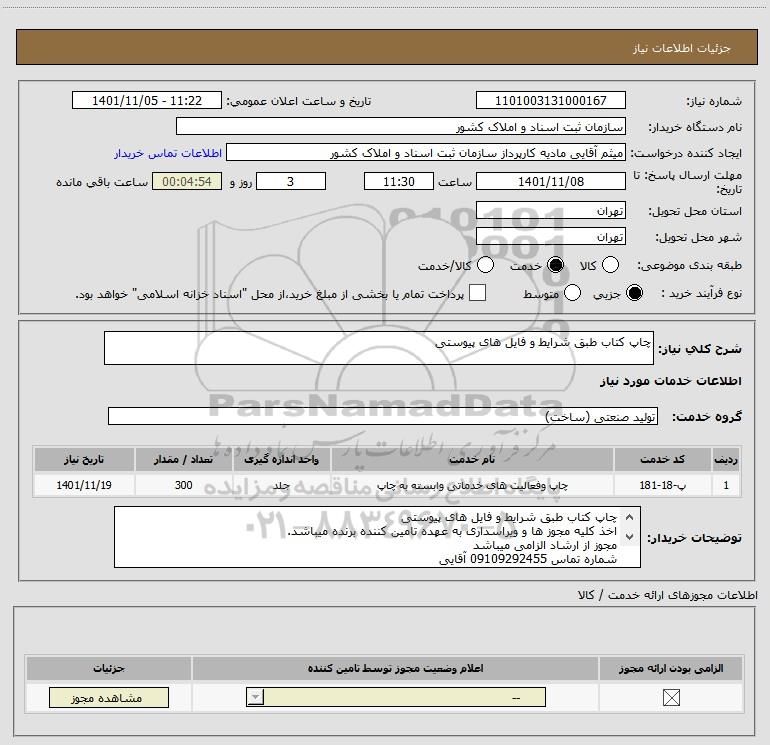770x745 pixels.
Task: Click the service code cell پ-18-181
Action: (662, 485)
